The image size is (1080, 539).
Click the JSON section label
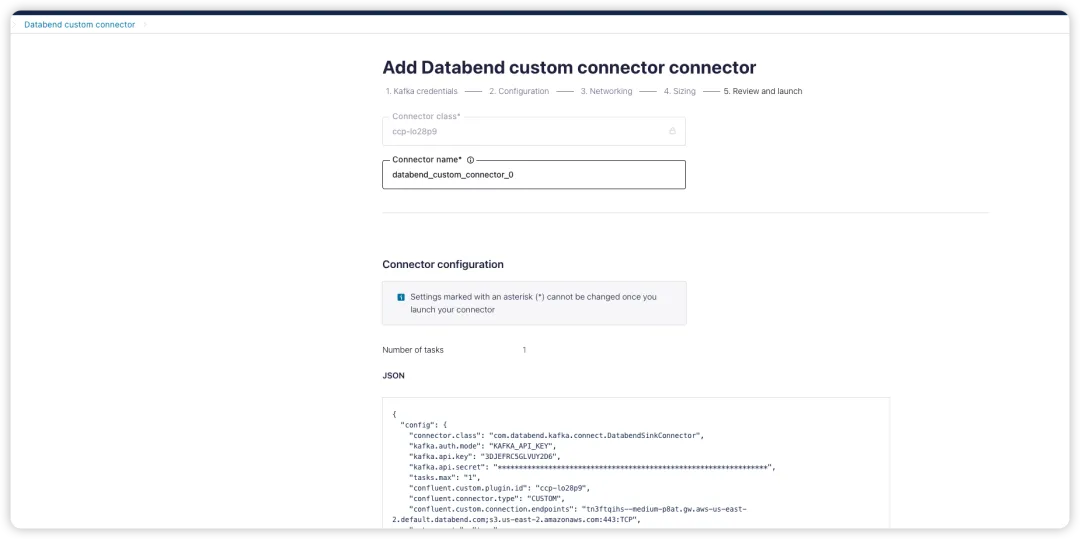(x=393, y=376)
